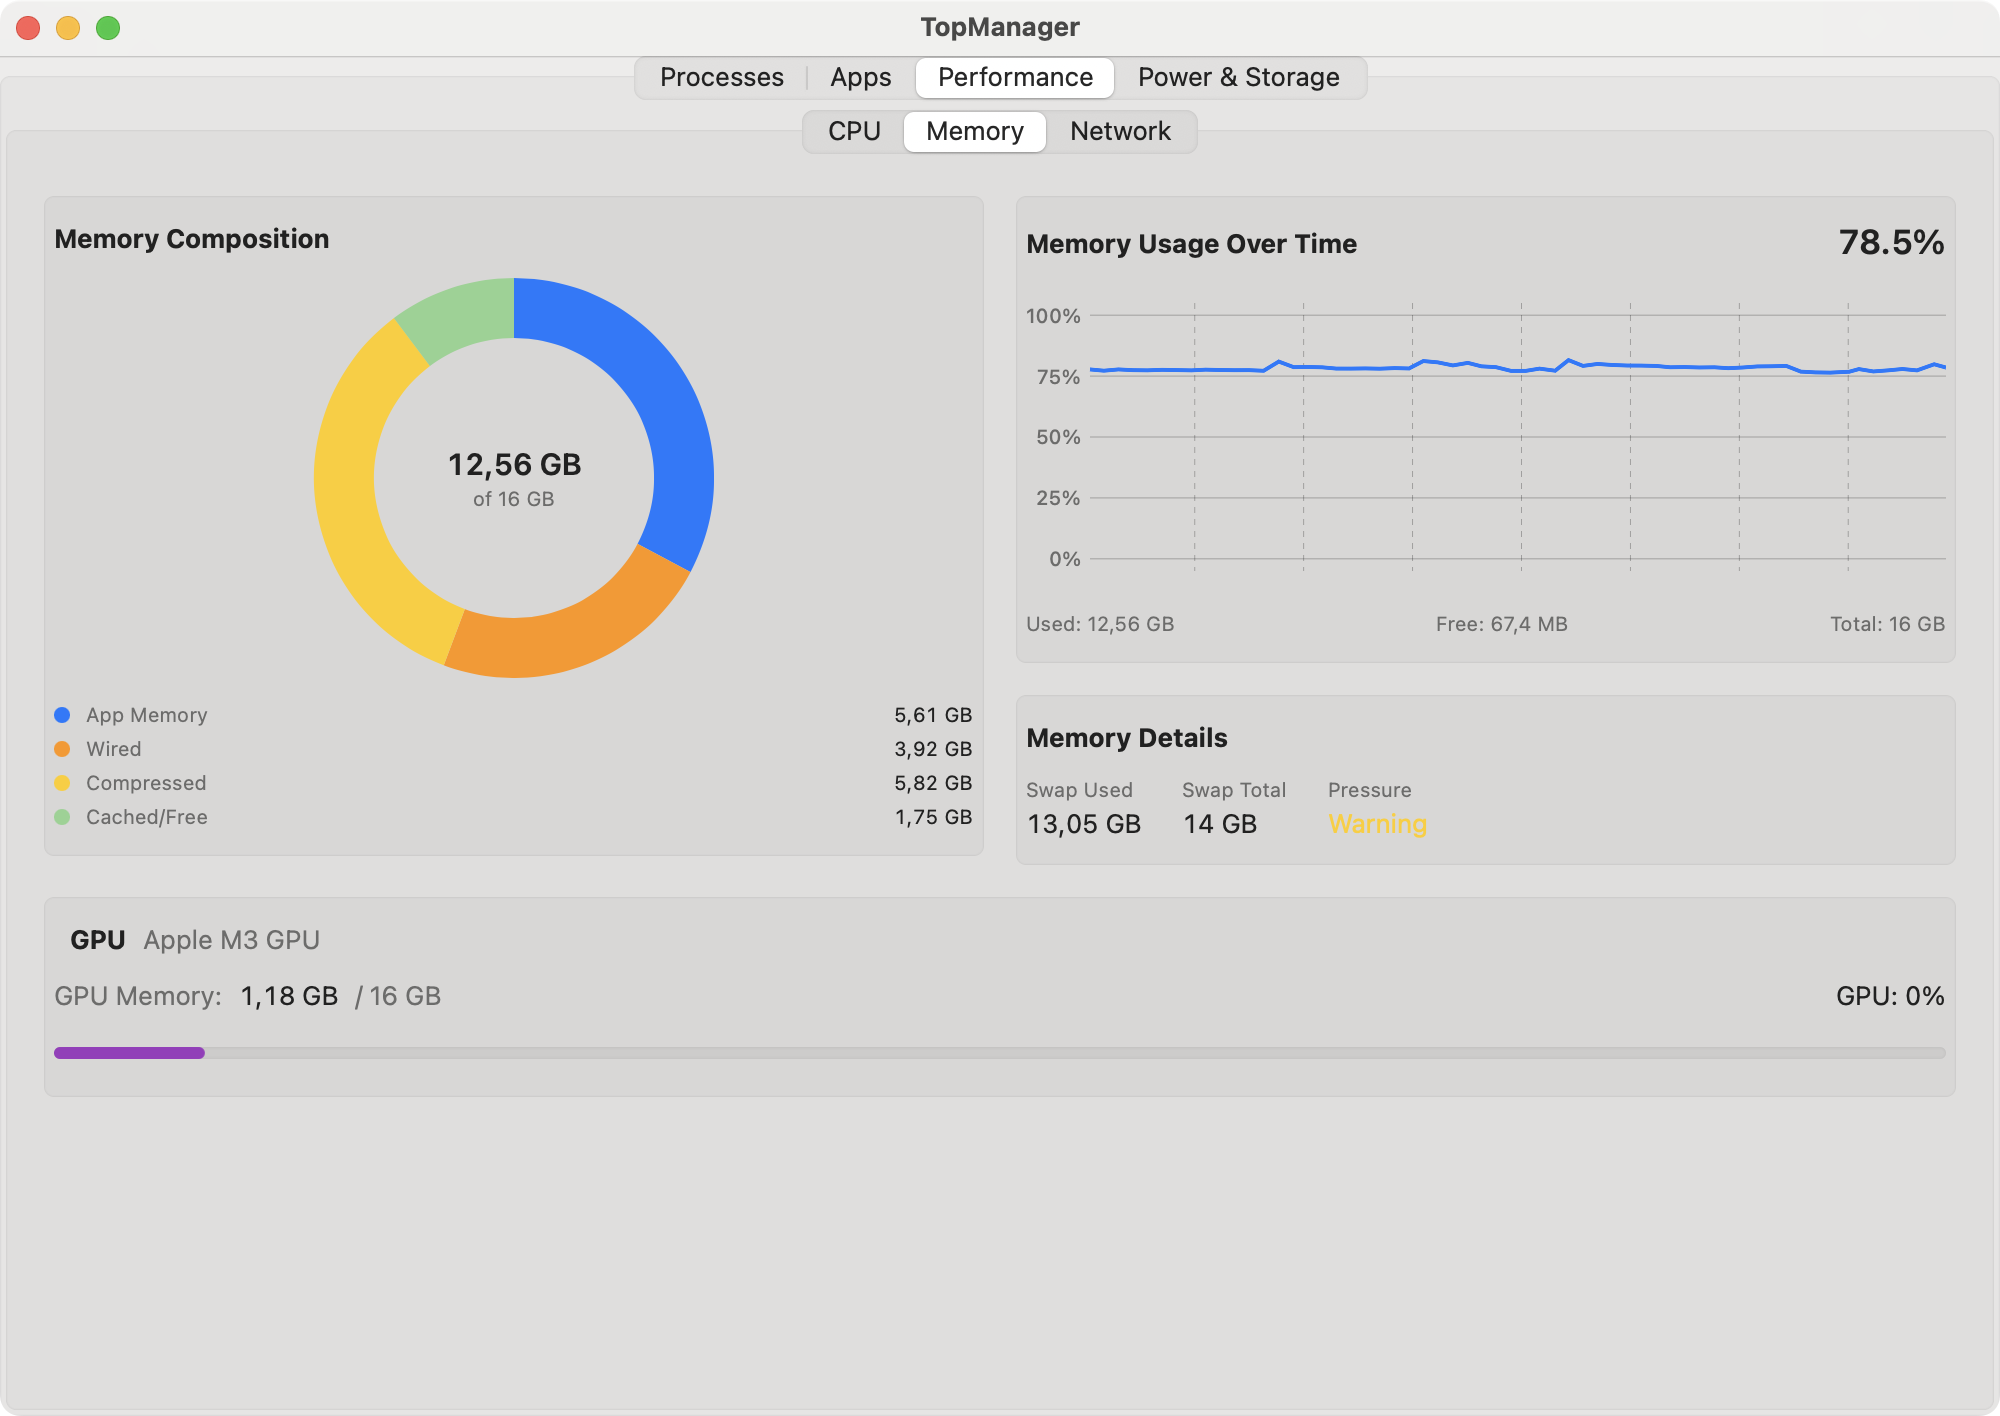This screenshot has height=1416, width=2000.
Task: Switch to Network sub-tab
Action: pos(1120,131)
